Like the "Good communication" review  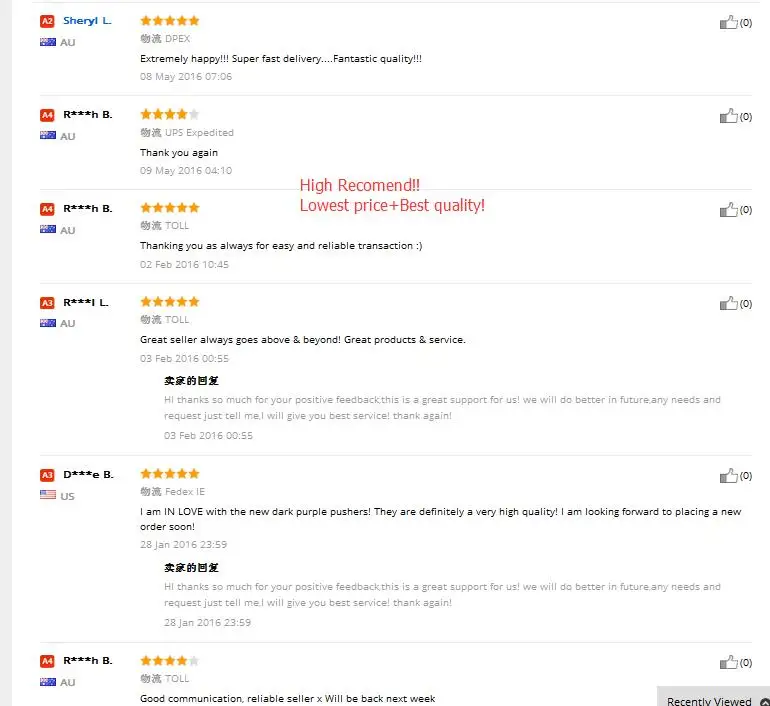point(728,662)
